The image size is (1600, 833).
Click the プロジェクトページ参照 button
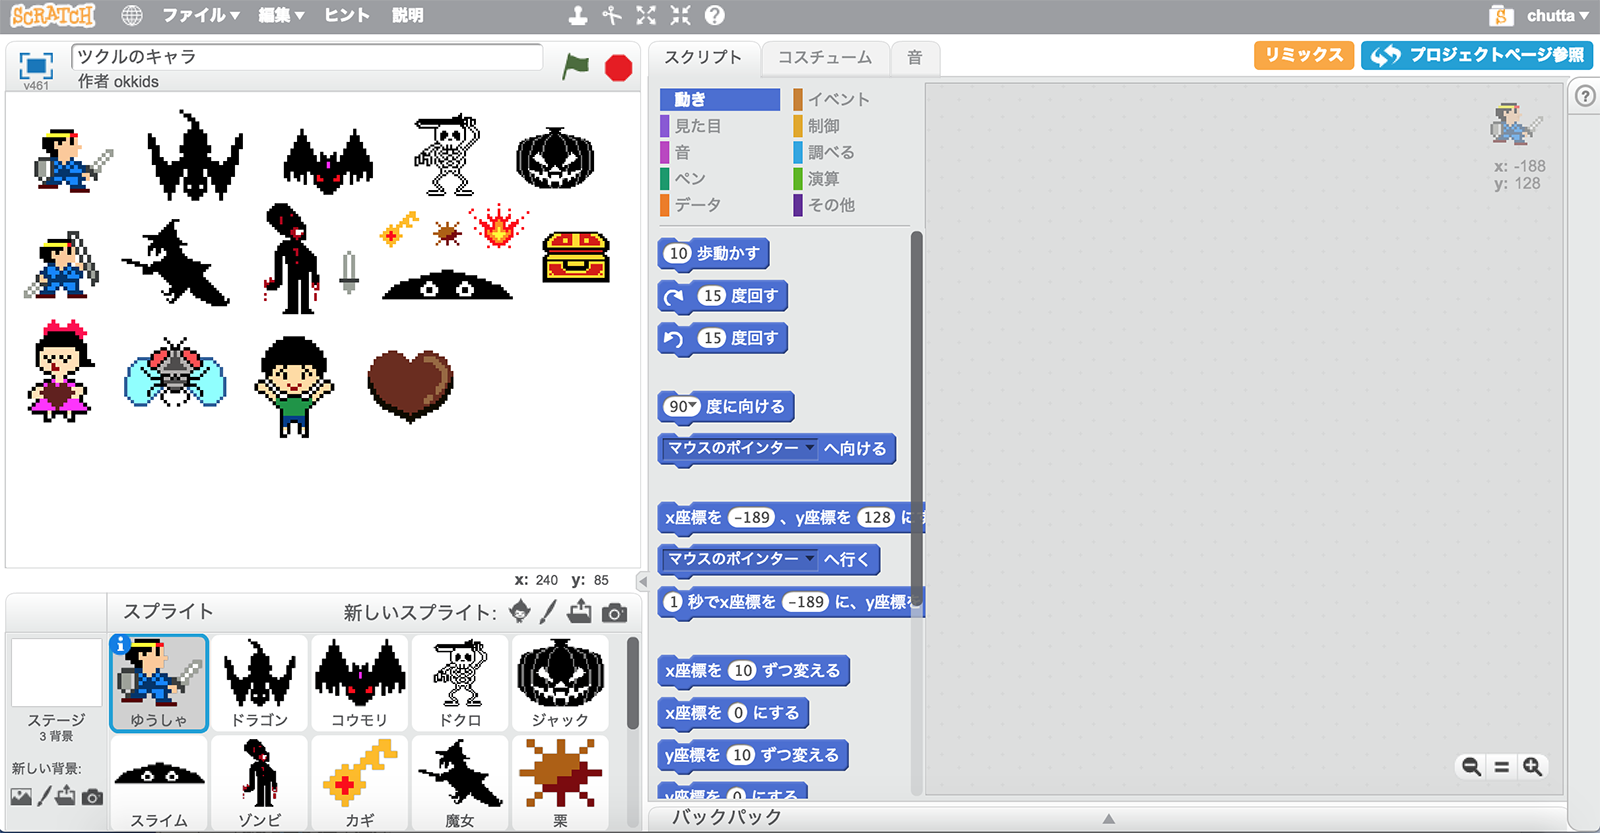coord(1477,55)
